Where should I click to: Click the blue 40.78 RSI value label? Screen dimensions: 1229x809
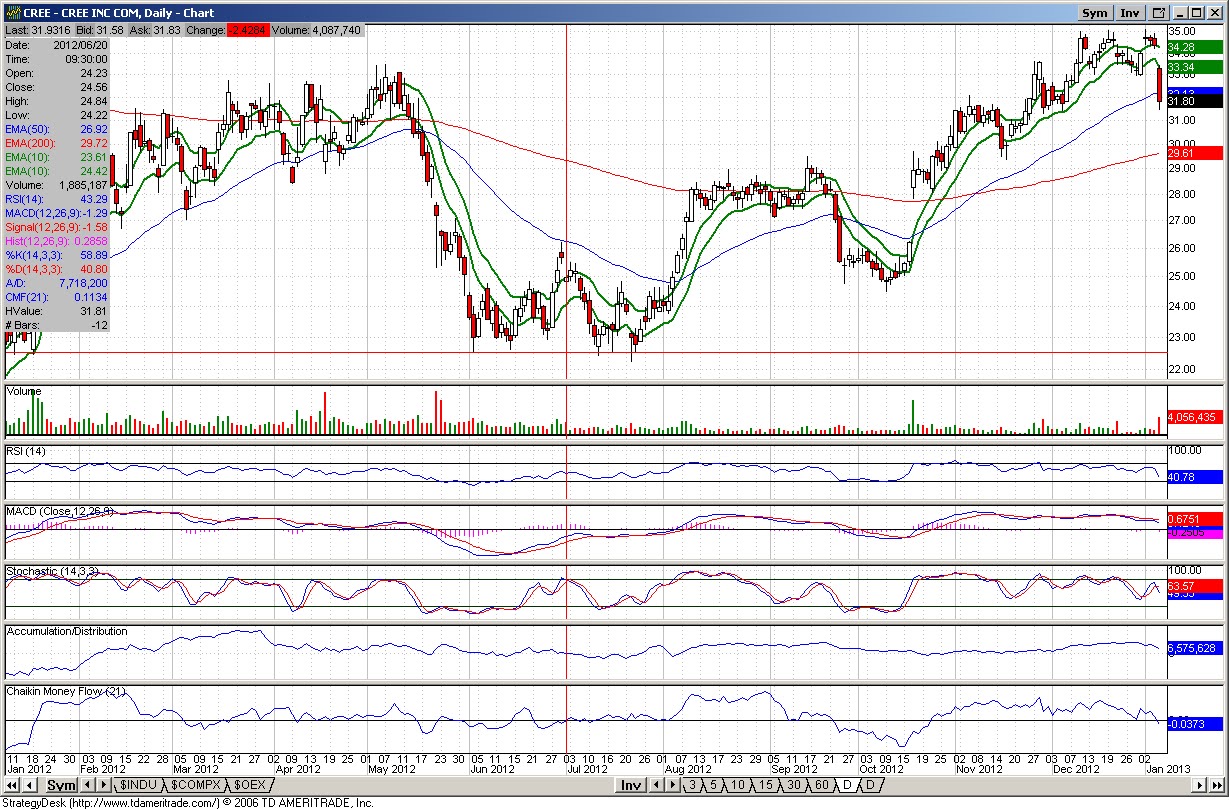tap(1196, 476)
